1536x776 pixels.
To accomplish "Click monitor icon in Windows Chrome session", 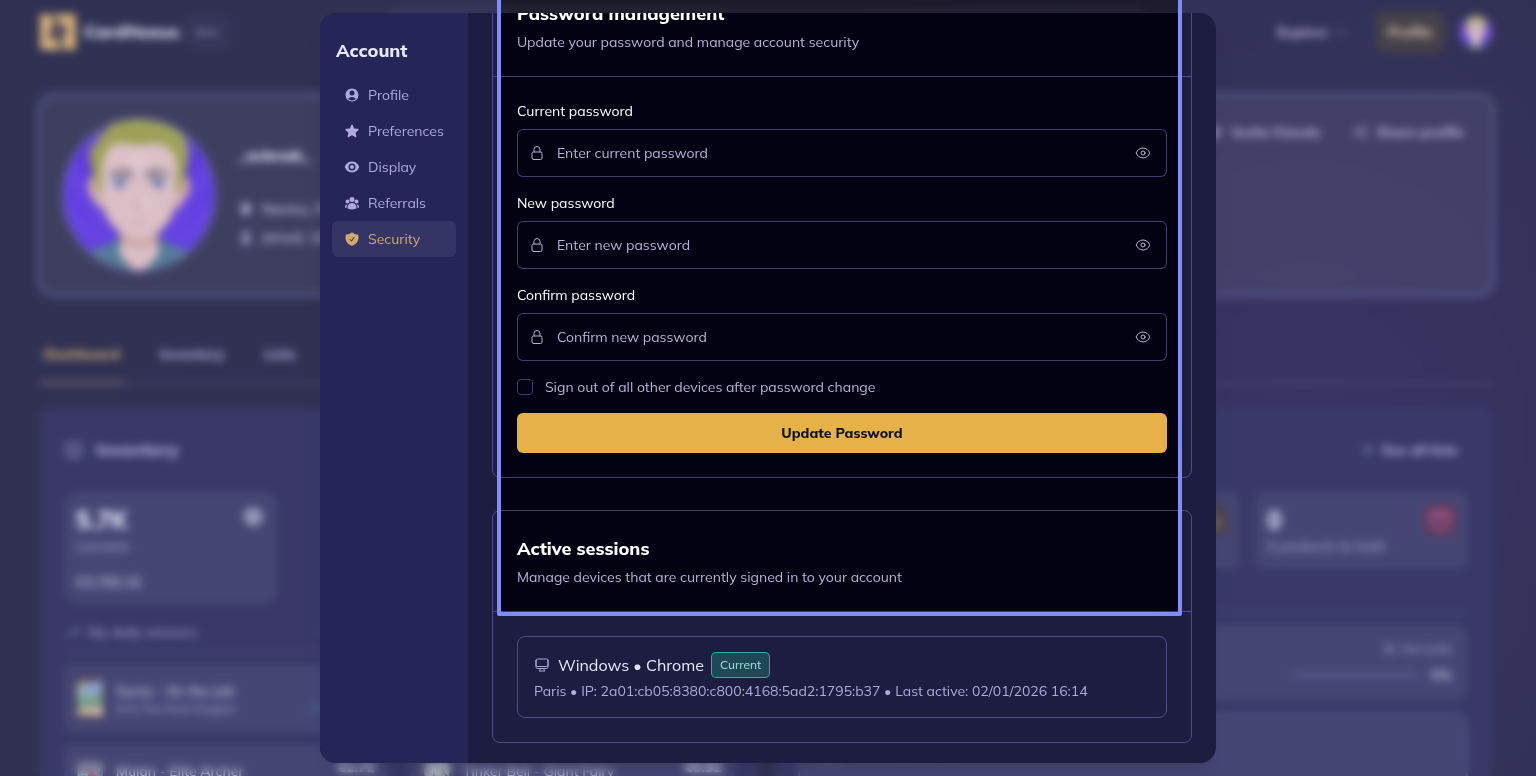I will click(x=542, y=665).
